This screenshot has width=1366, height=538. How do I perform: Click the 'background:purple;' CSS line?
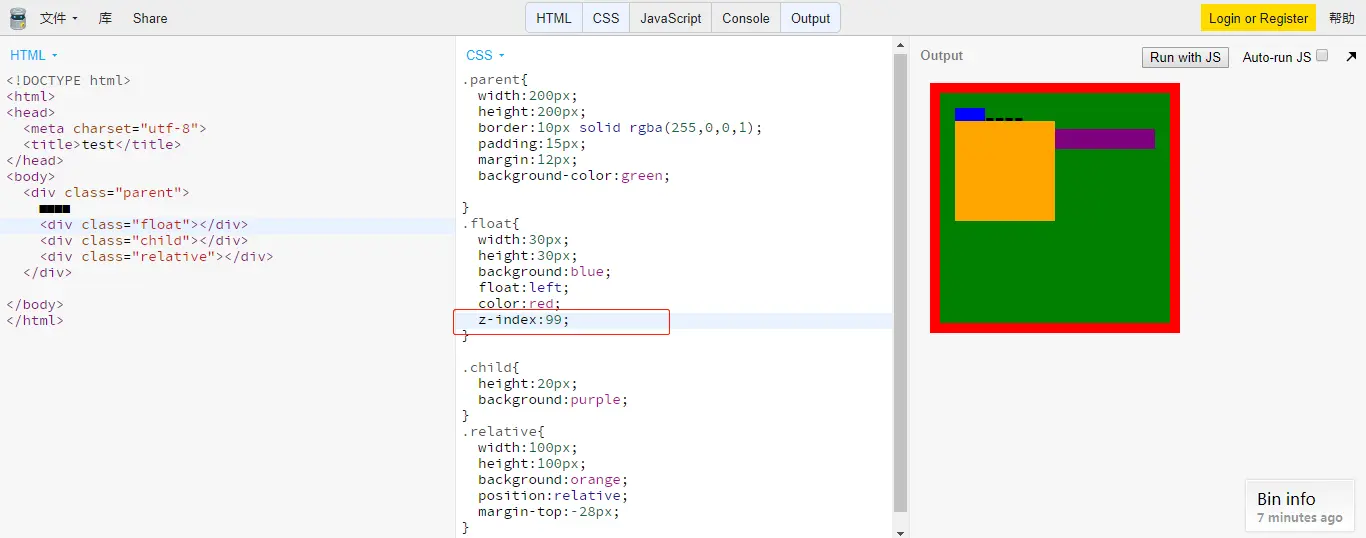point(553,400)
